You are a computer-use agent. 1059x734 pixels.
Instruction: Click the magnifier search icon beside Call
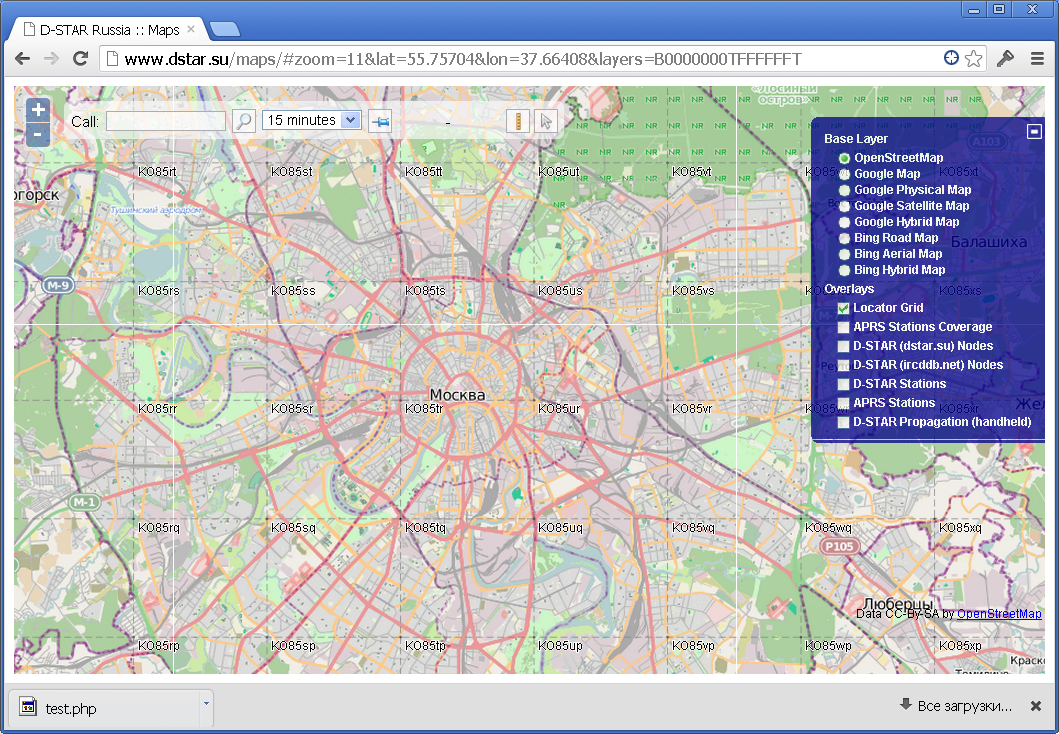click(x=243, y=121)
